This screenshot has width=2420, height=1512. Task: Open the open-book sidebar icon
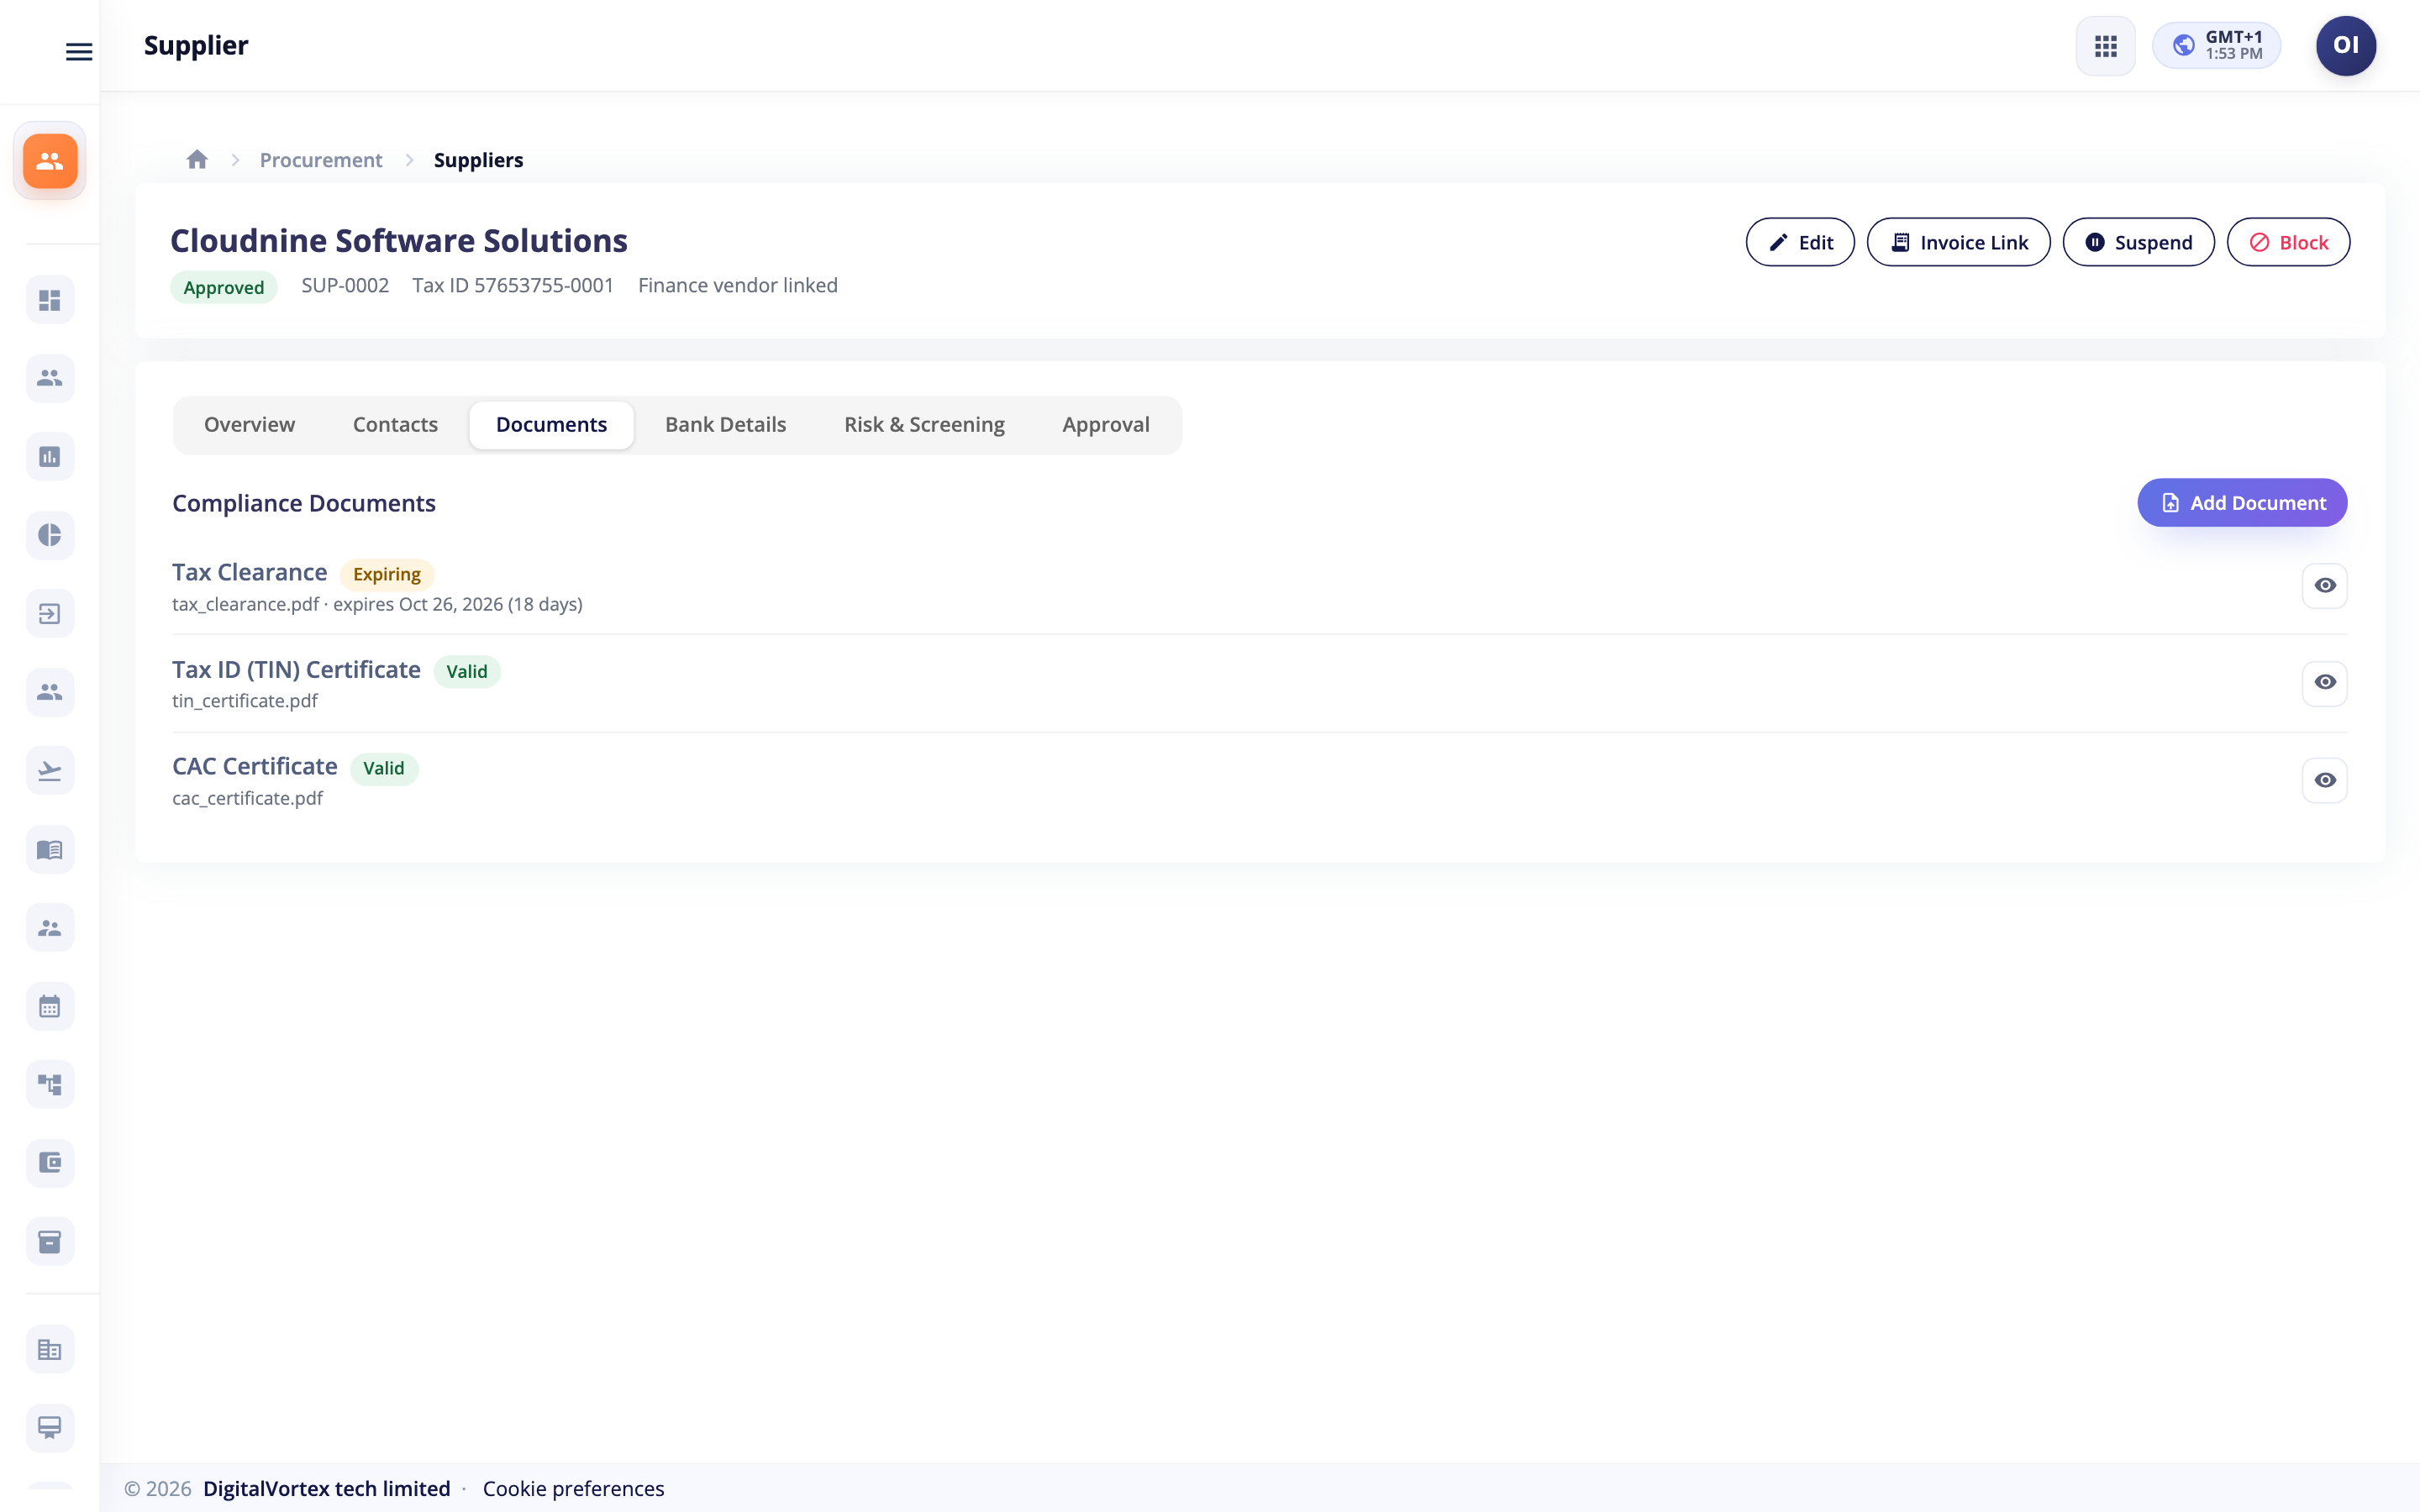(50, 849)
